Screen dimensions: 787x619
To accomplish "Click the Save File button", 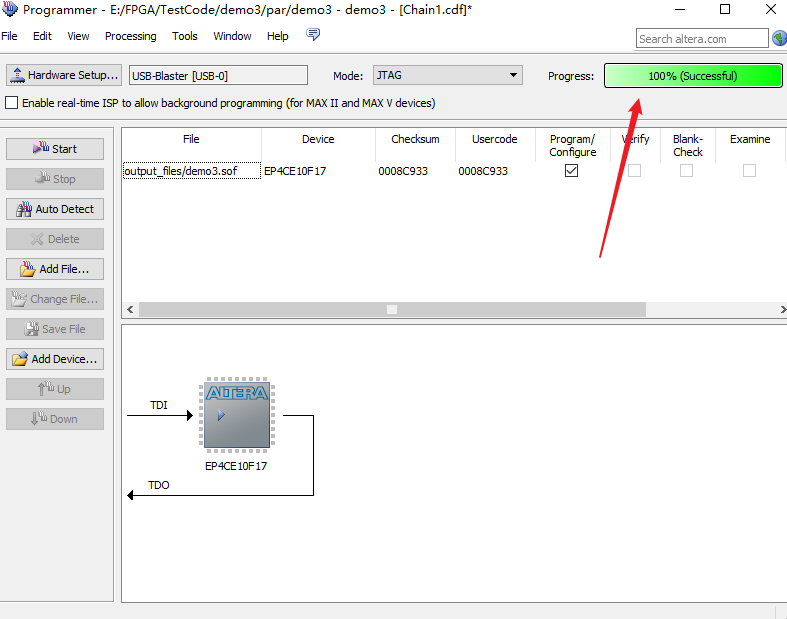I will click(x=55, y=329).
